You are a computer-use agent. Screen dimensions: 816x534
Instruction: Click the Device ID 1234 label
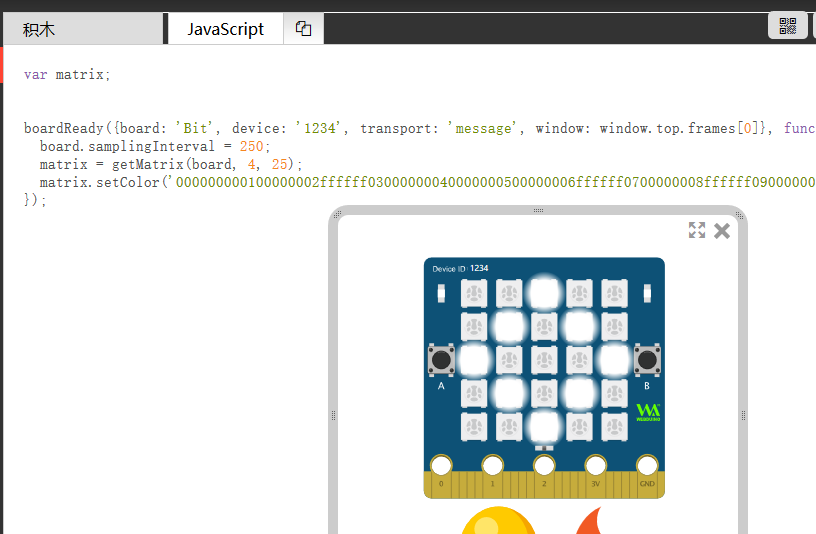click(x=460, y=269)
